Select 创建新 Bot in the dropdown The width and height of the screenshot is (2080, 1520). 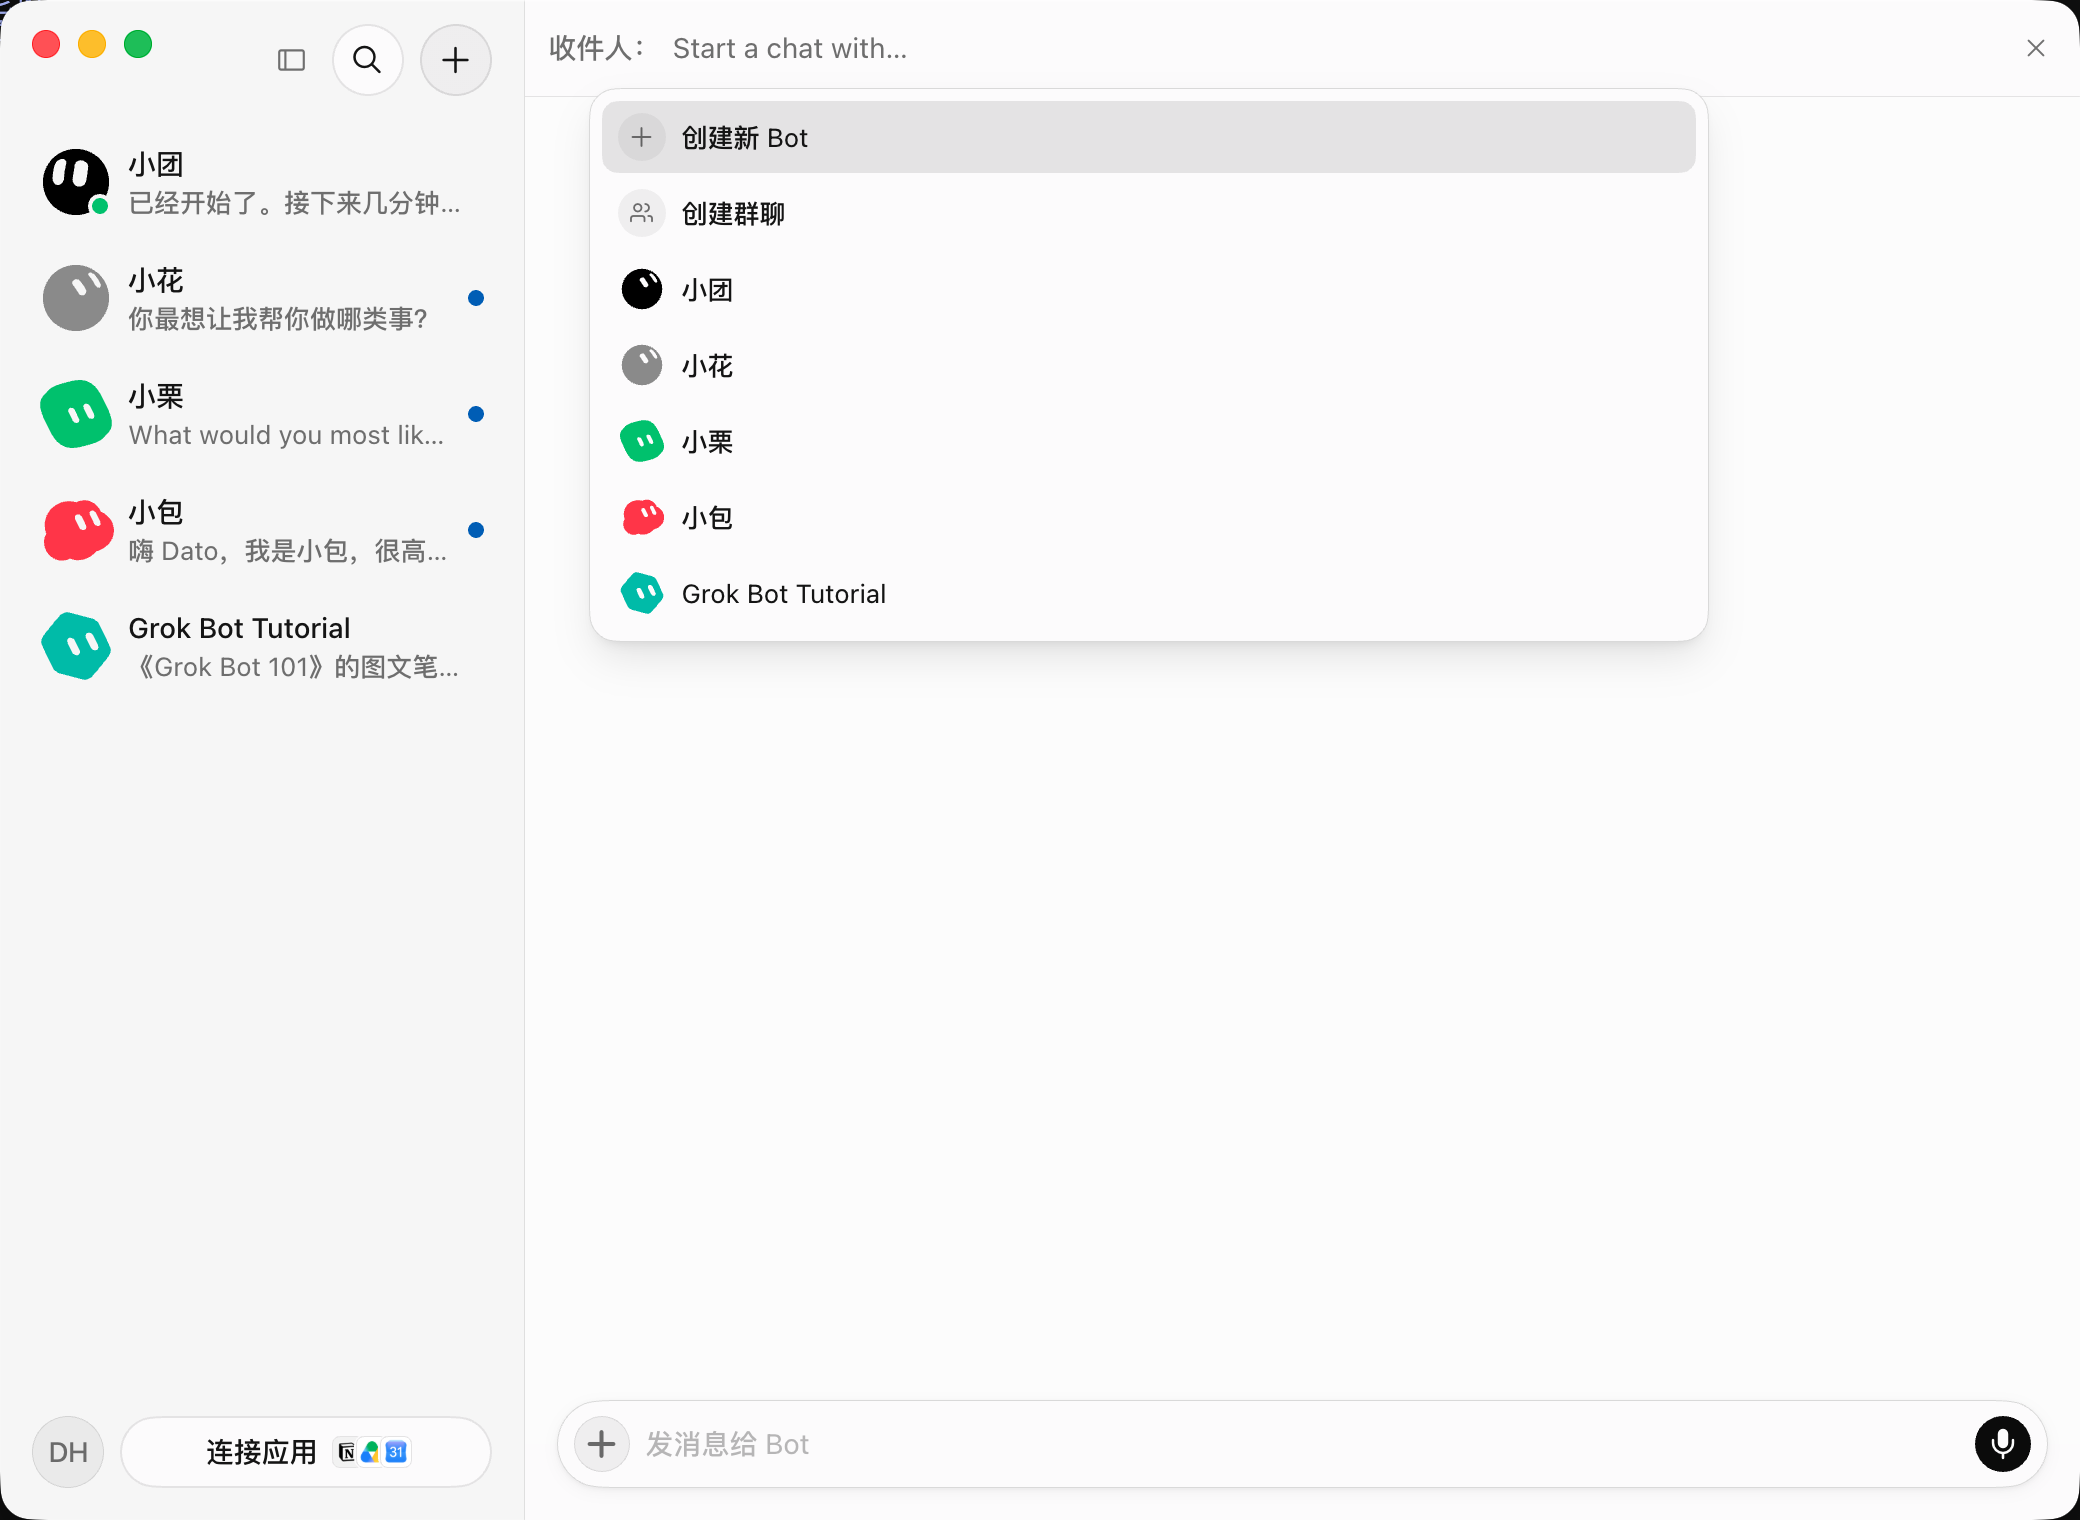(1148, 137)
